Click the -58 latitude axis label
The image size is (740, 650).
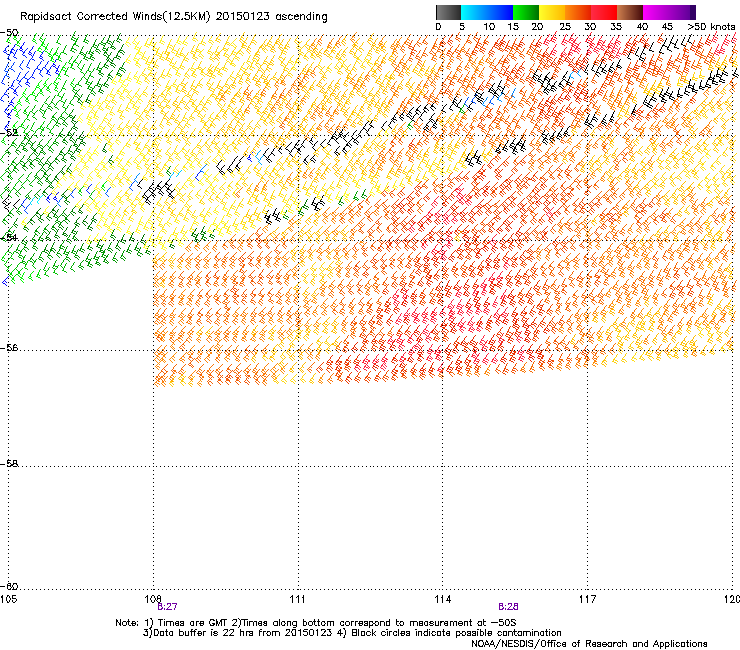9,464
